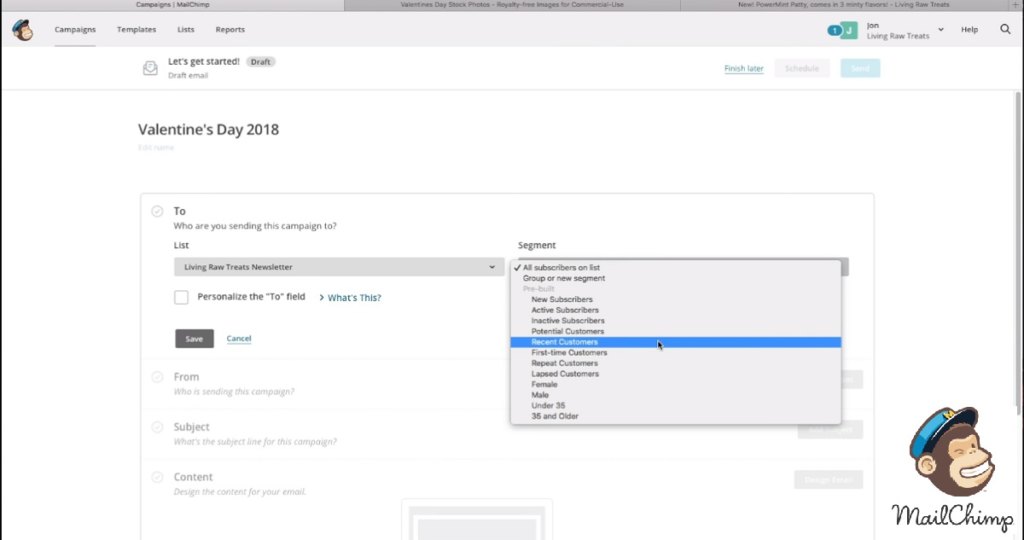This screenshot has height=540, width=1024.
Task: Click the email content preview thumbnail
Action: pos(477,520)
